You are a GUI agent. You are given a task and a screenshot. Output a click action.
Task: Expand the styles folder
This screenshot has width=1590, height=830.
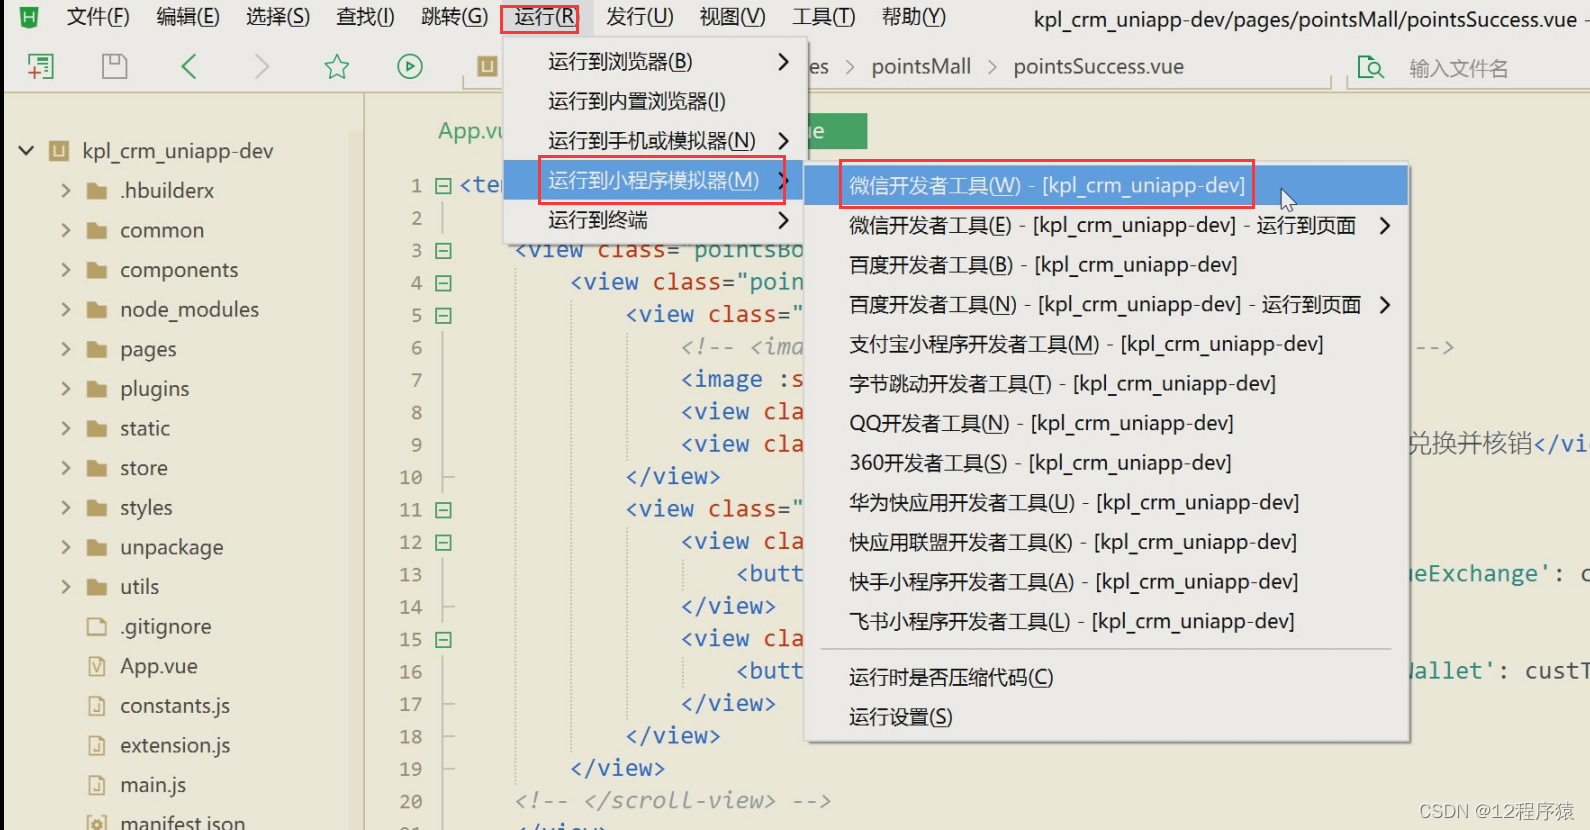click(x=66, y=507)
